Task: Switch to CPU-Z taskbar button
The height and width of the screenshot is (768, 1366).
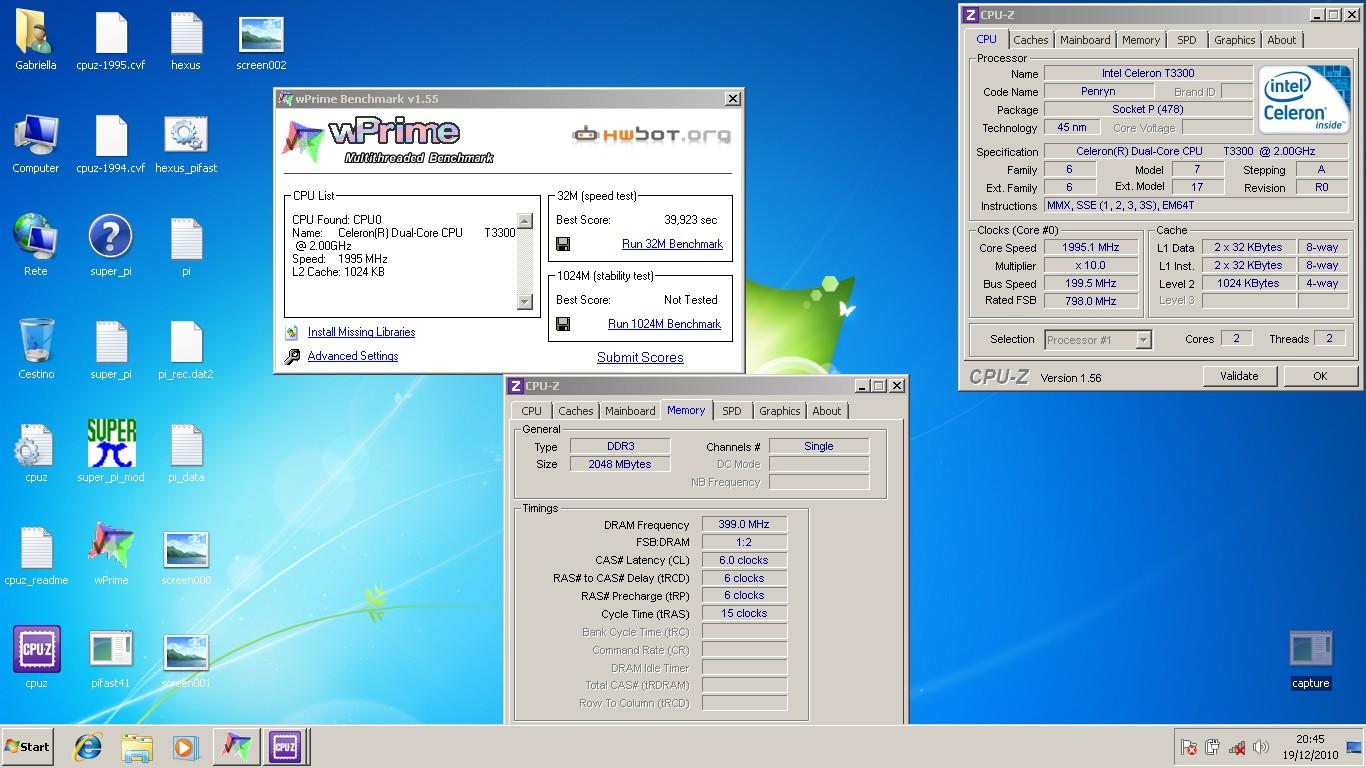Action: 285,746
